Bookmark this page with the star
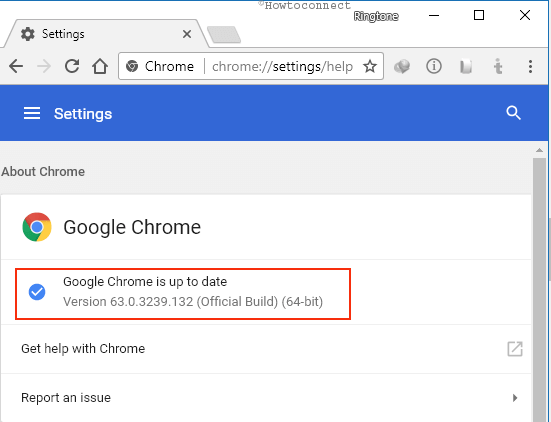 (370, 66)
